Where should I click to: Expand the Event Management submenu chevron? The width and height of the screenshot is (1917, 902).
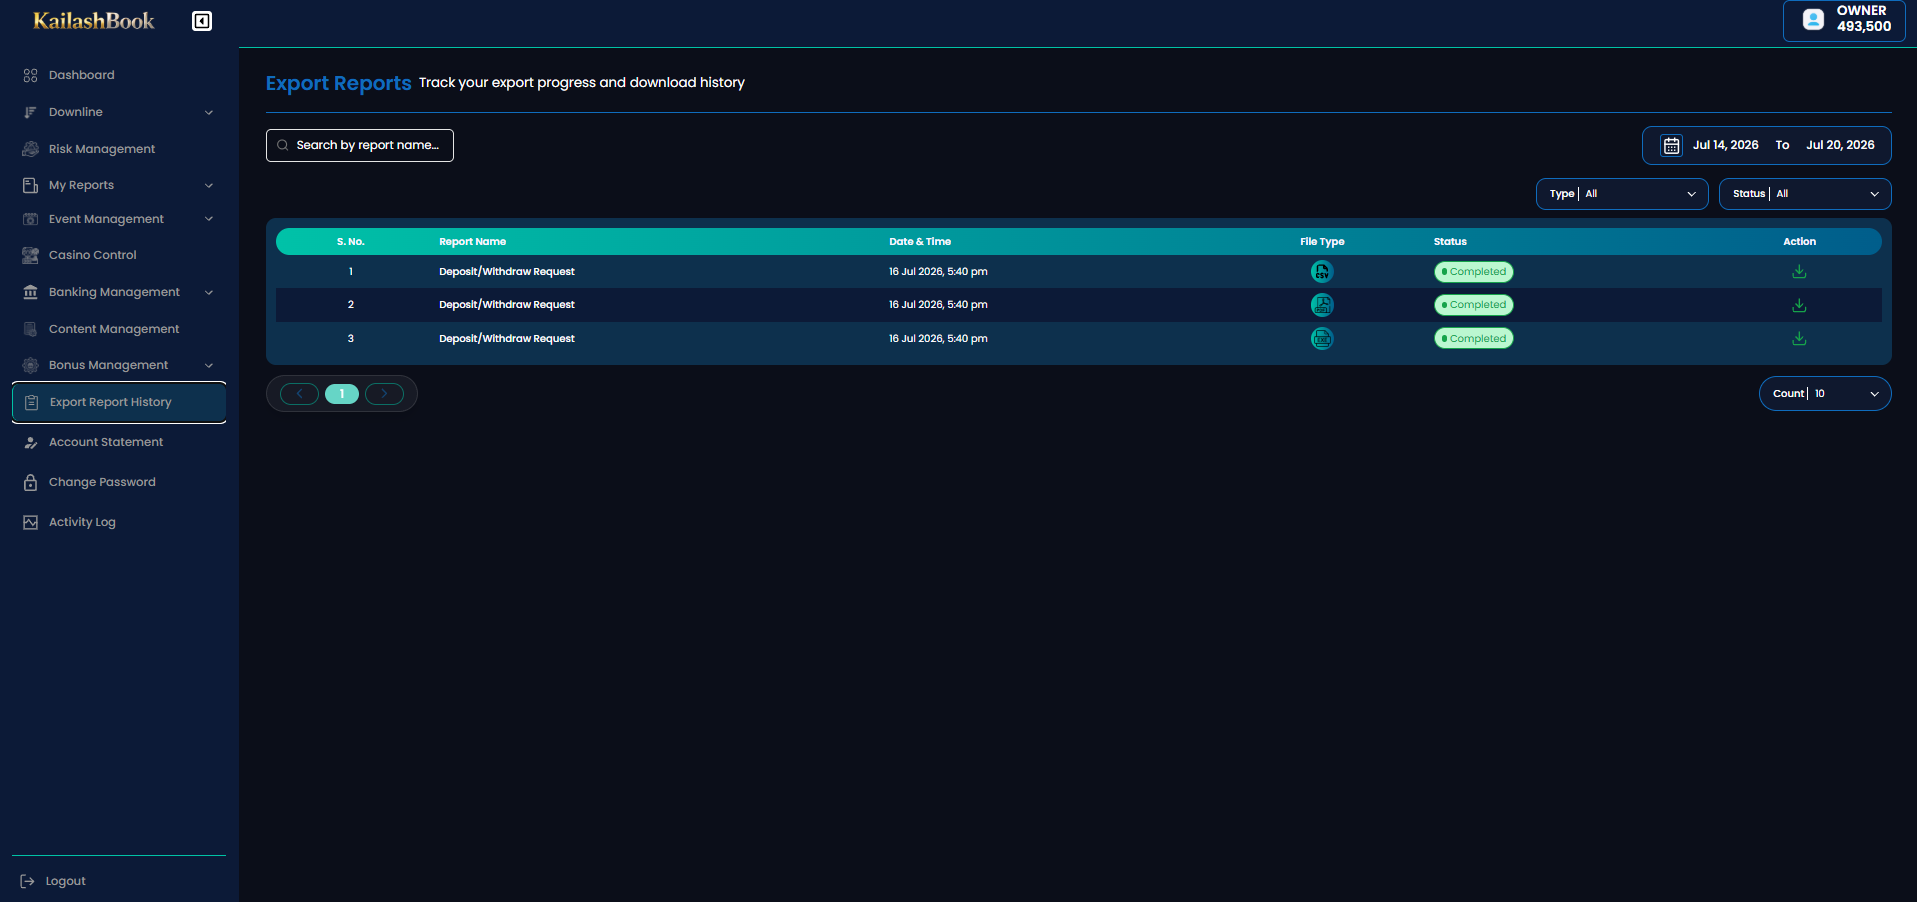coord(209,219)
